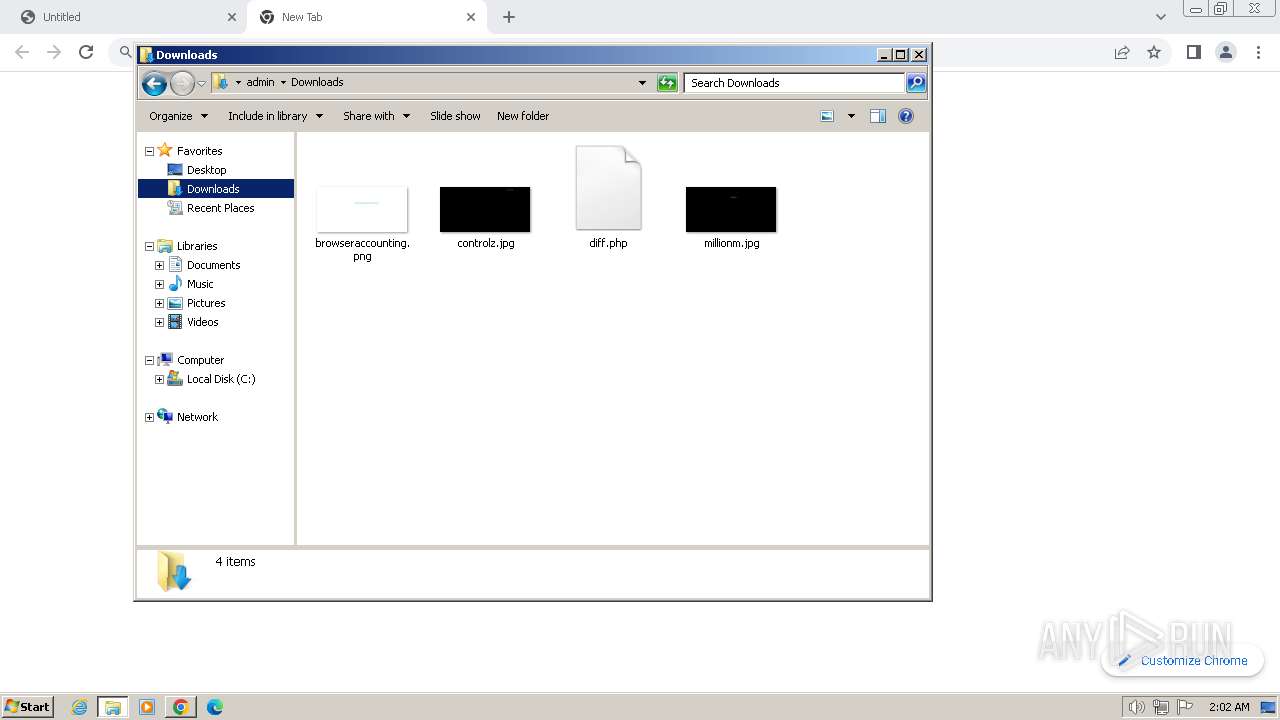The image size is (1280, 720).
Task: Start Slide show
Action: click(x=455, y=116)
